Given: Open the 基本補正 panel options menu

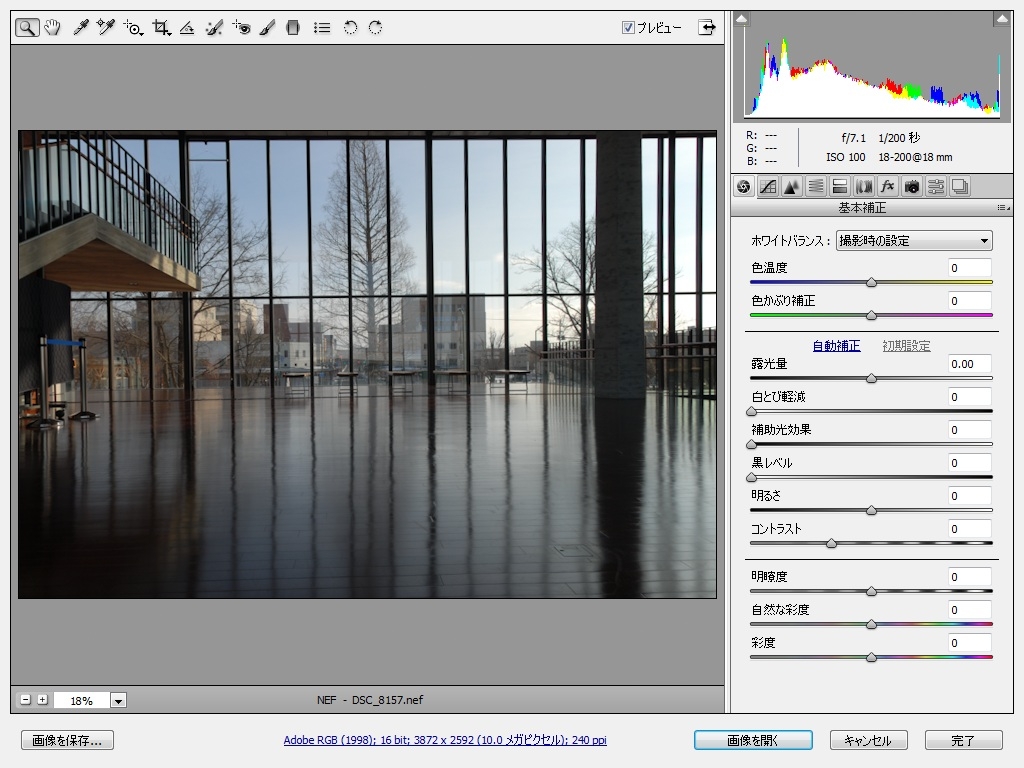Looking at the screenshot, I should point(1002,208).
